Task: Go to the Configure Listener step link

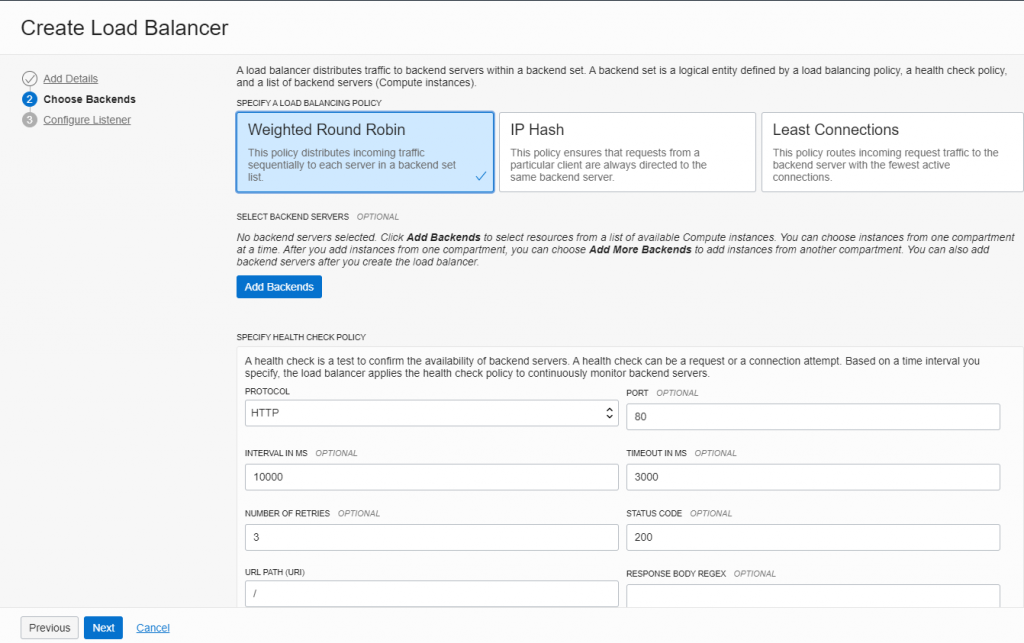Action: click(87, 120)
